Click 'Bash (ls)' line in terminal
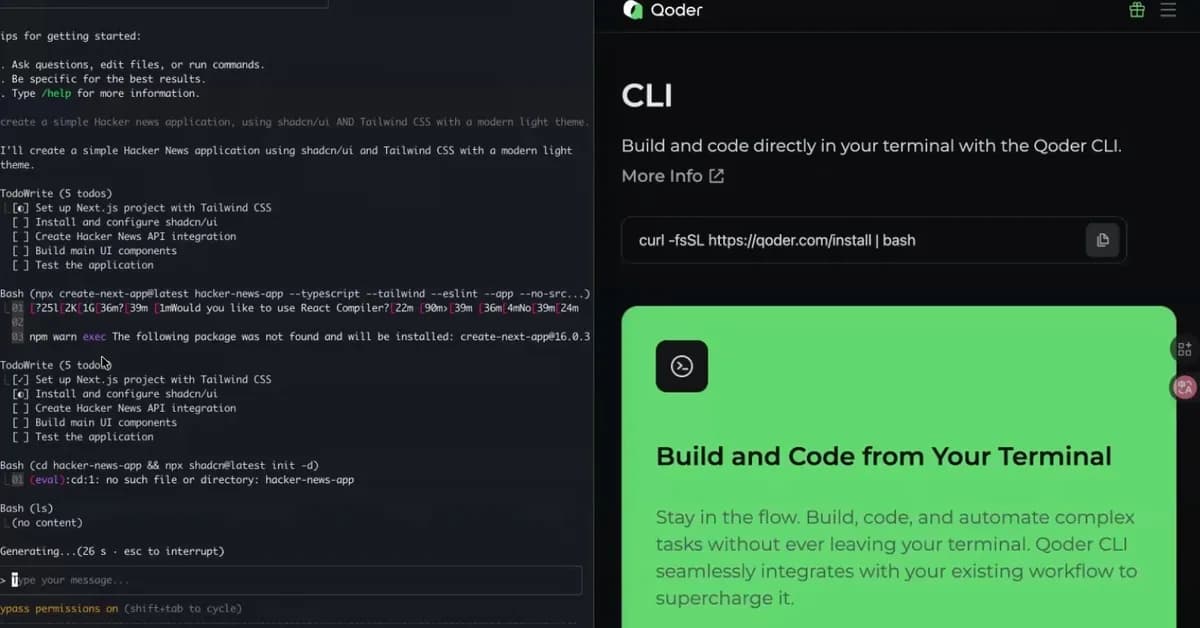1200x628 pixels. pyautogui.click(x=27, y=509)
